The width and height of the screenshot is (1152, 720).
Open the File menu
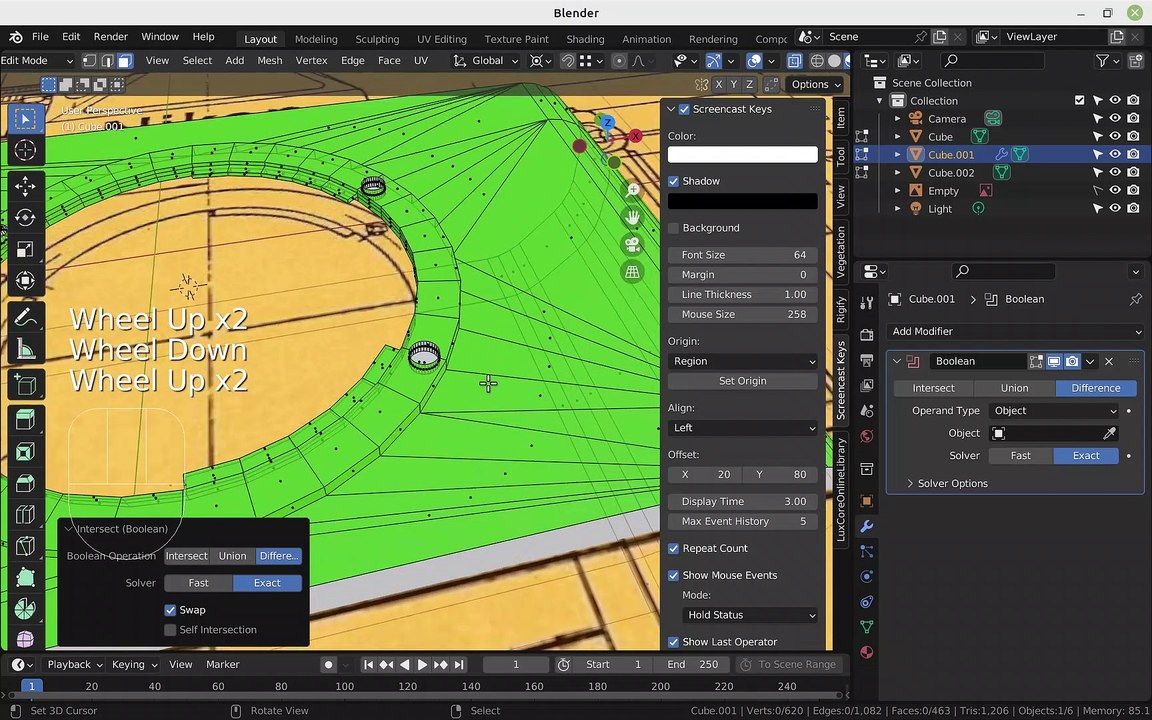point(40,37)
